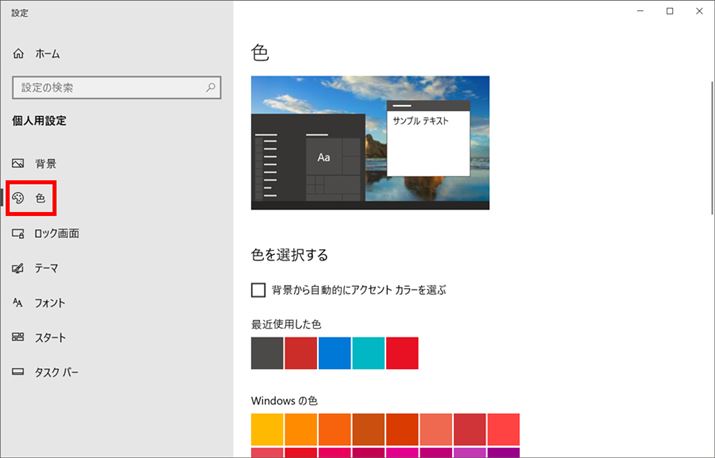Click the color preview thumbnail image

(370, 143)
